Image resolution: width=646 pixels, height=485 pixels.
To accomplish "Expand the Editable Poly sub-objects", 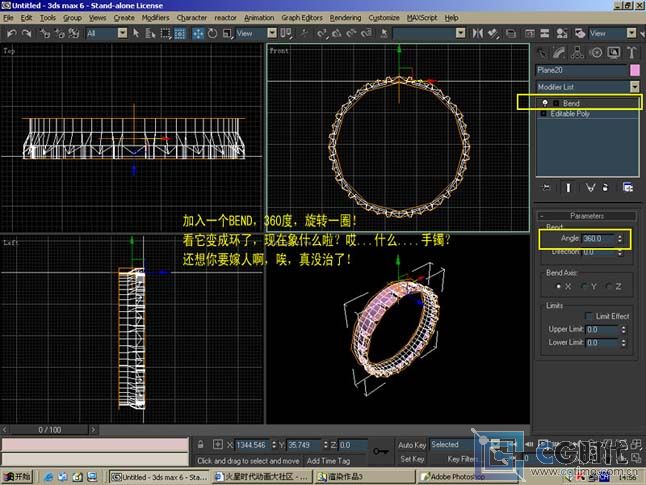I will pyautogui.click(x=543, y=114).
